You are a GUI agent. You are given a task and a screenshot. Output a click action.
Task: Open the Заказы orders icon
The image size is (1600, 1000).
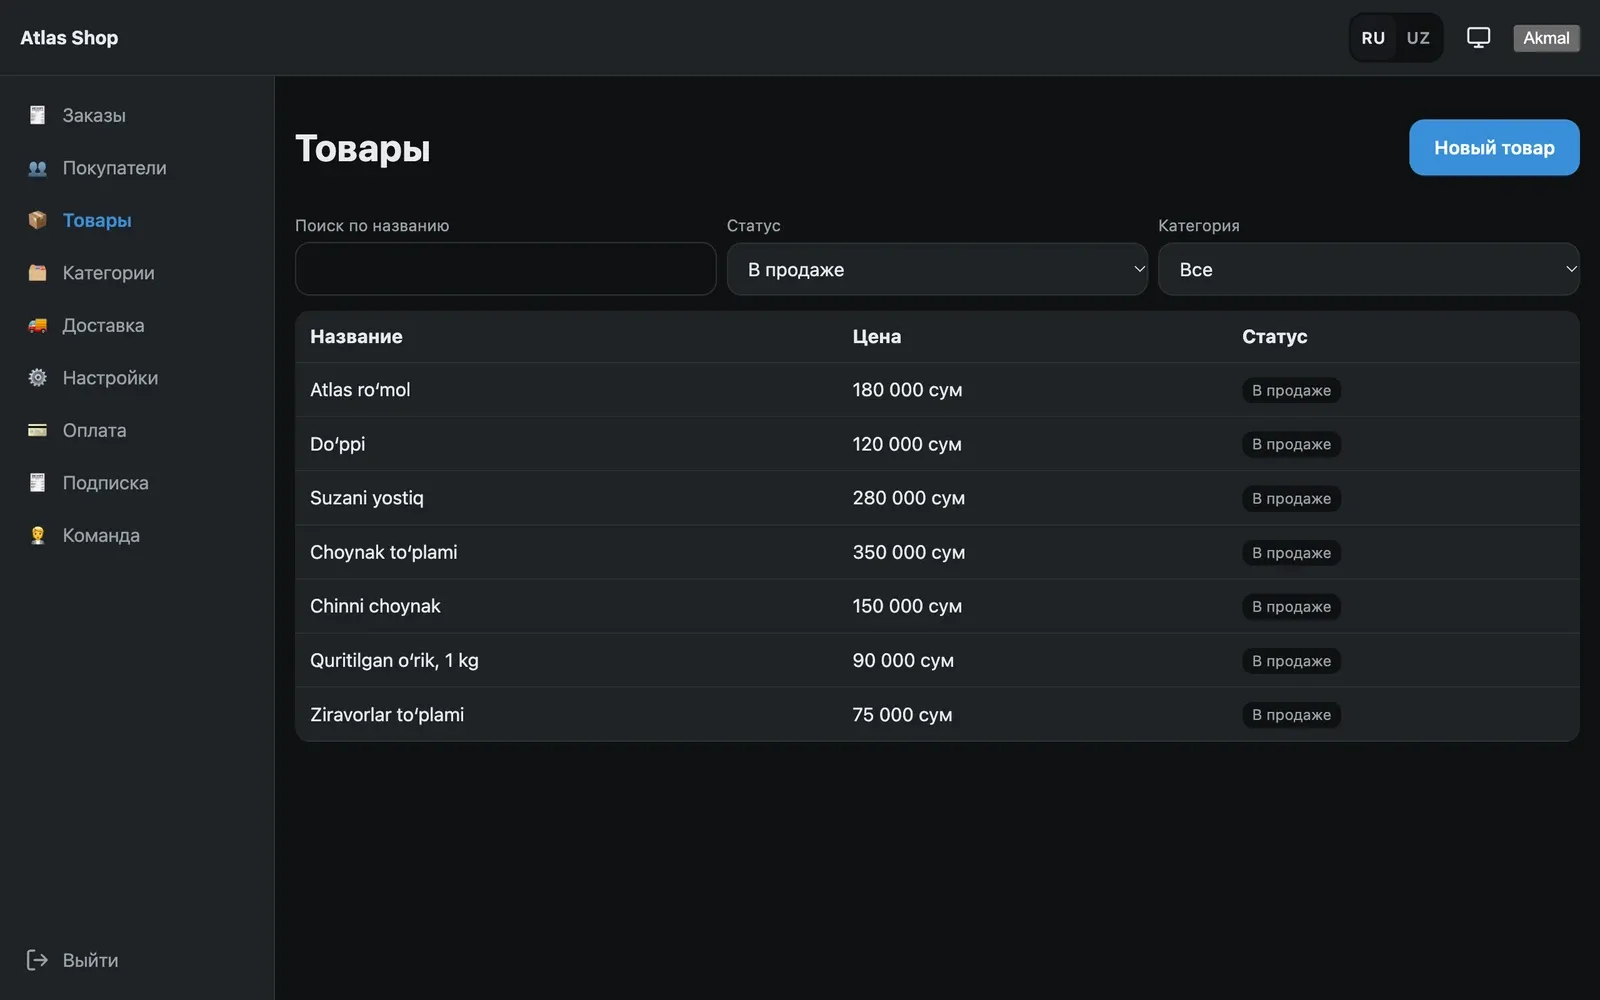pos(37,115)
